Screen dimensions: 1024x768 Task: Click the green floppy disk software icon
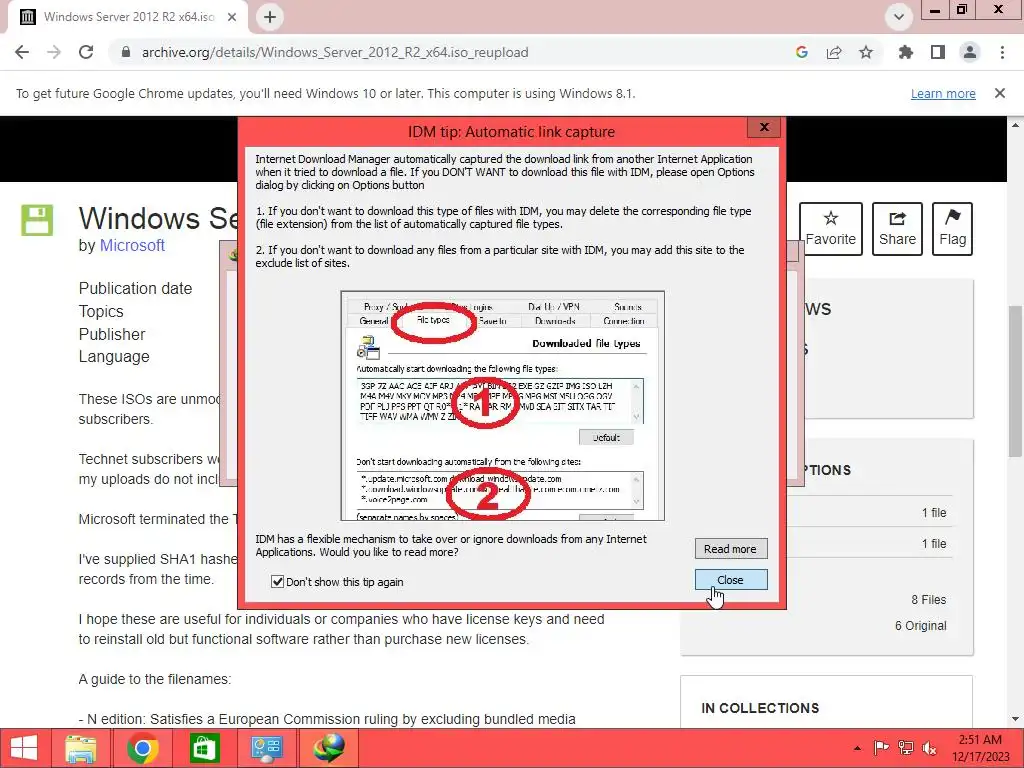[37, 220]
